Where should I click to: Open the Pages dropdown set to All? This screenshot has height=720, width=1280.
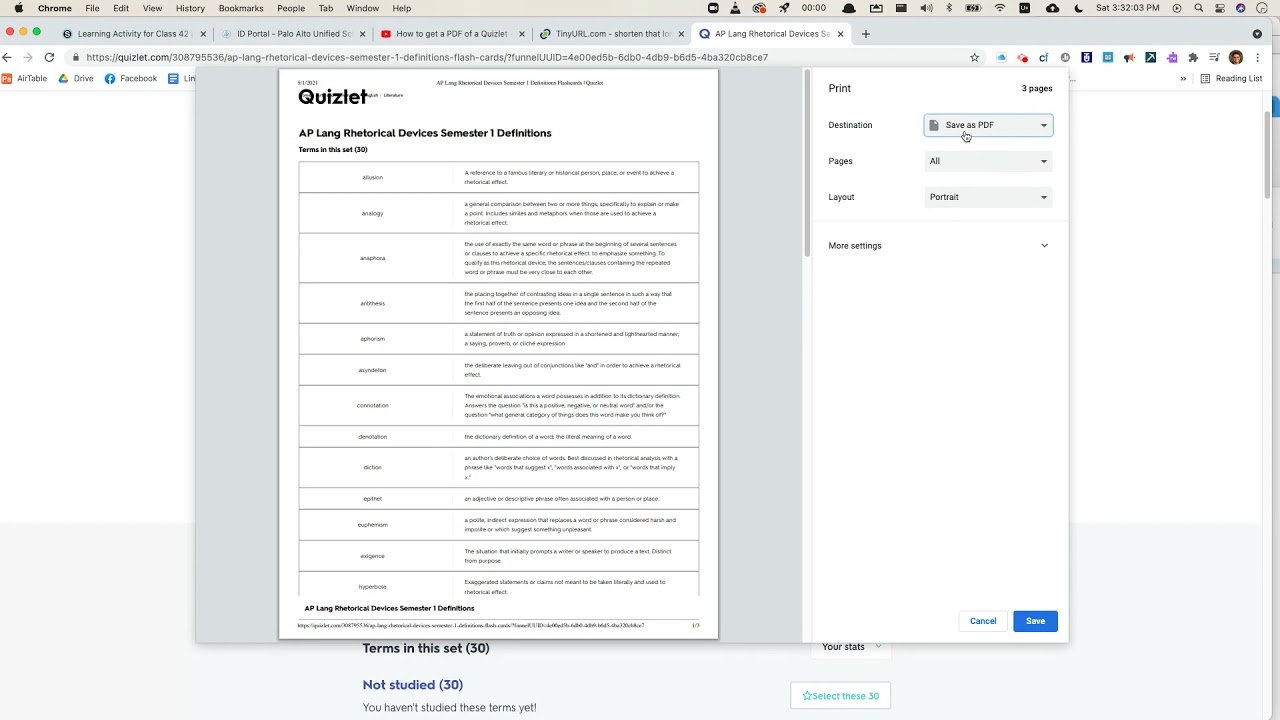point(988,161)
